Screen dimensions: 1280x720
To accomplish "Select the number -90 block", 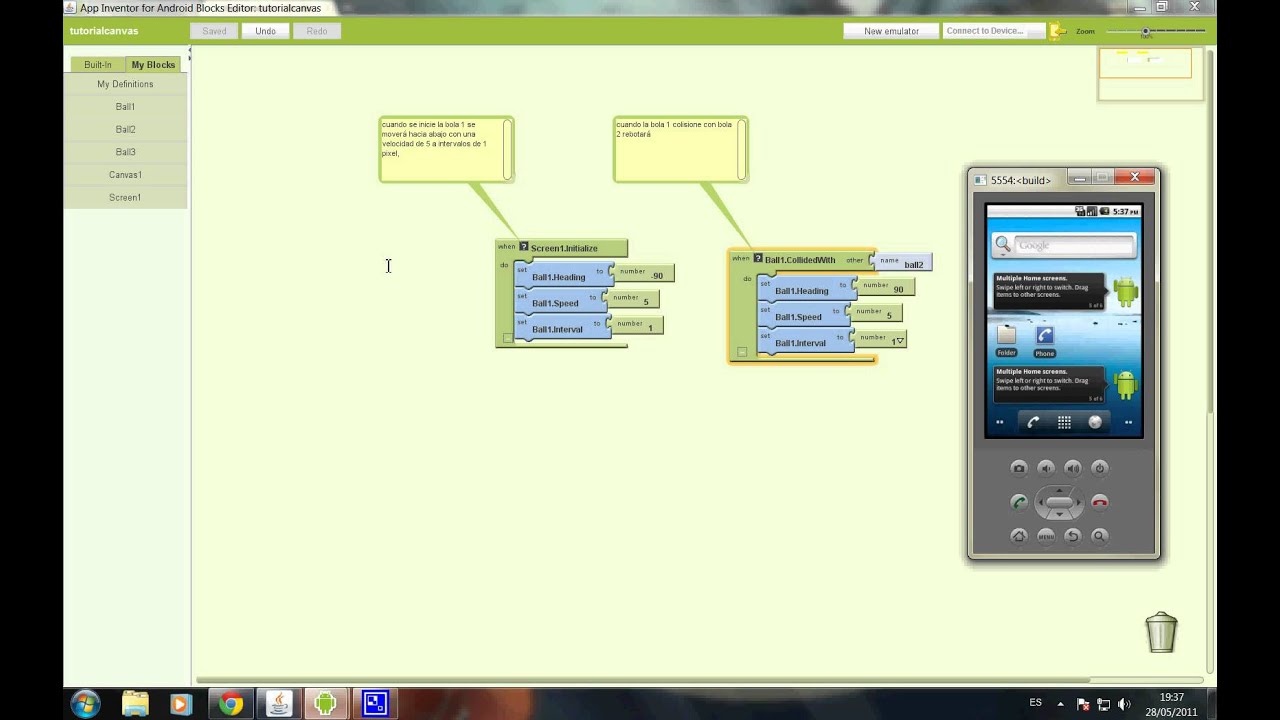I will (x=646, y=274).
